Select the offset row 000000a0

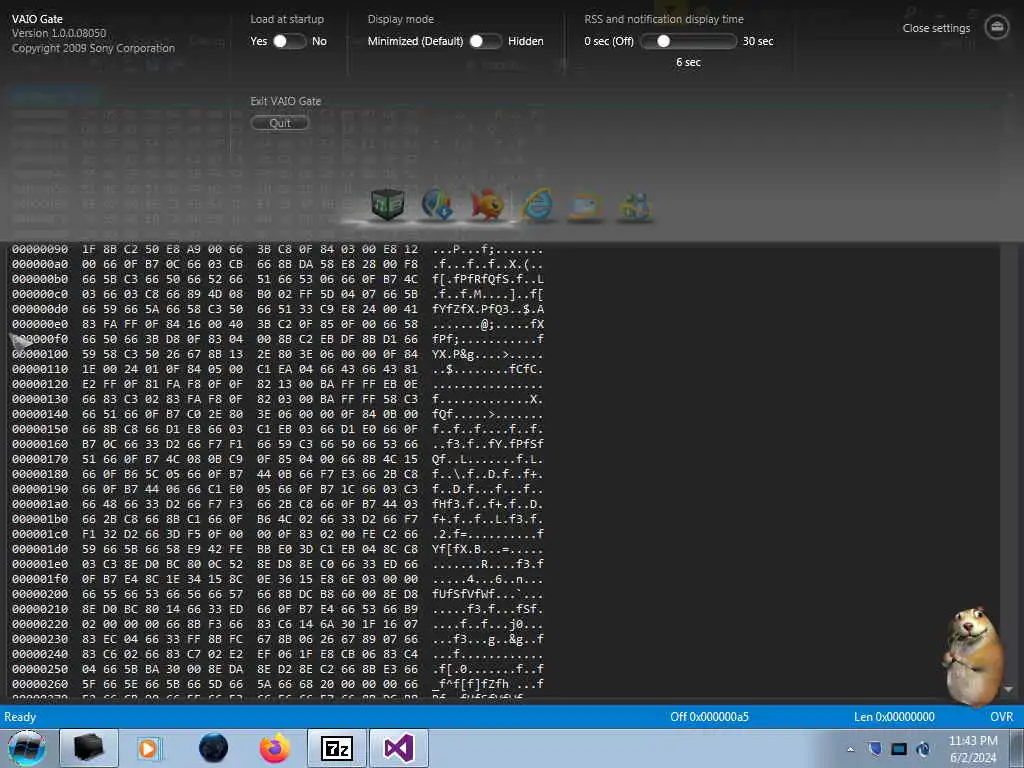[40, 264]
